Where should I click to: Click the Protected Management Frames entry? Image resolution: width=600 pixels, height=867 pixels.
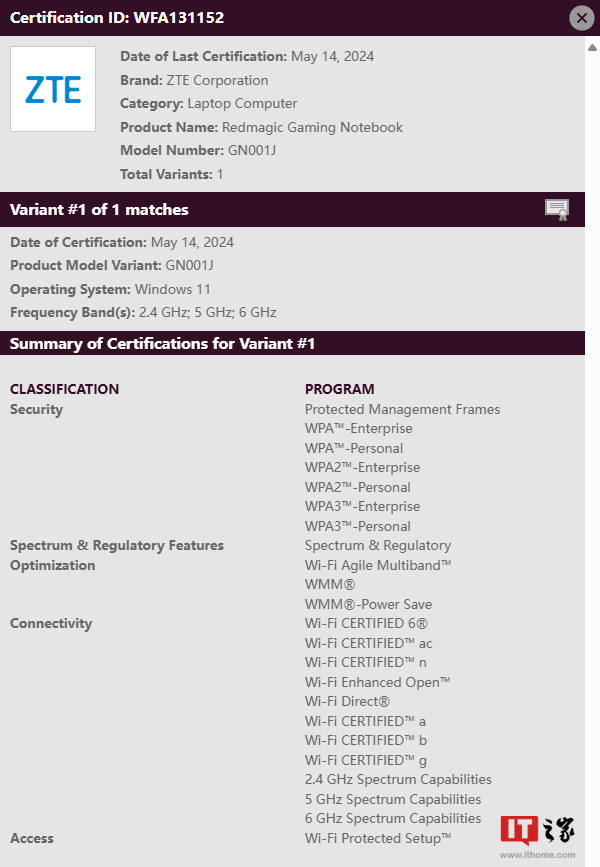(403, 409)
